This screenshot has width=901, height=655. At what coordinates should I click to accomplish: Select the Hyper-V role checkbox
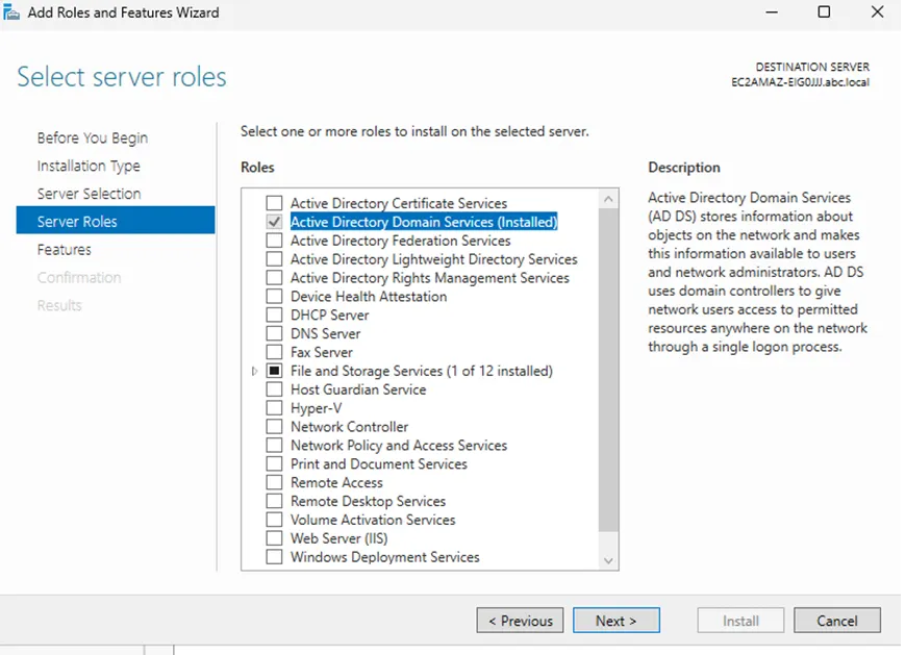(274, 408)
